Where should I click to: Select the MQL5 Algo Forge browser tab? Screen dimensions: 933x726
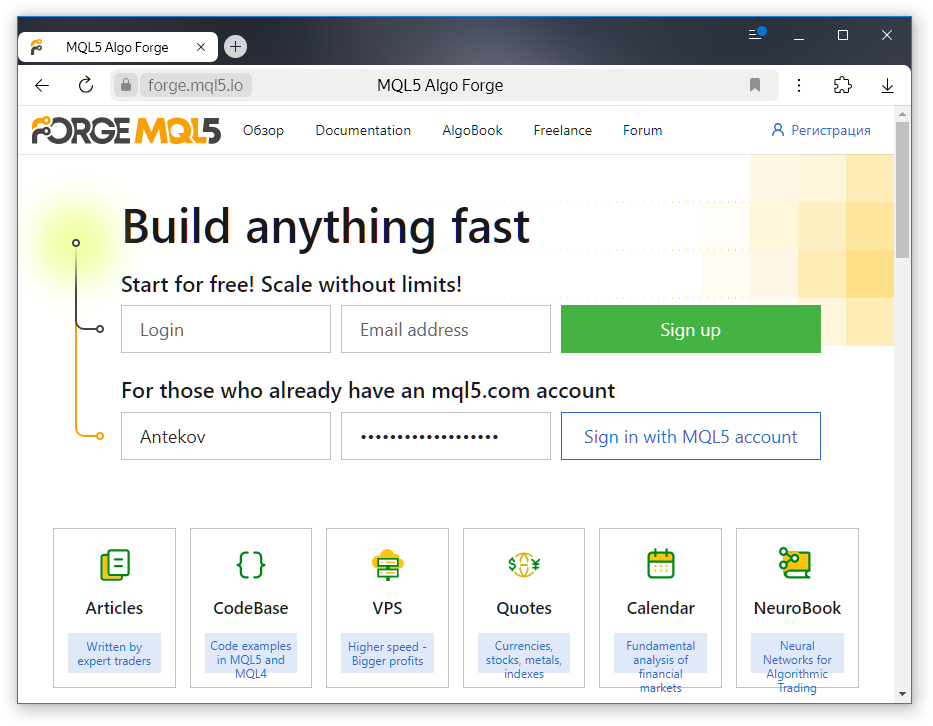[x=118, y=47]
